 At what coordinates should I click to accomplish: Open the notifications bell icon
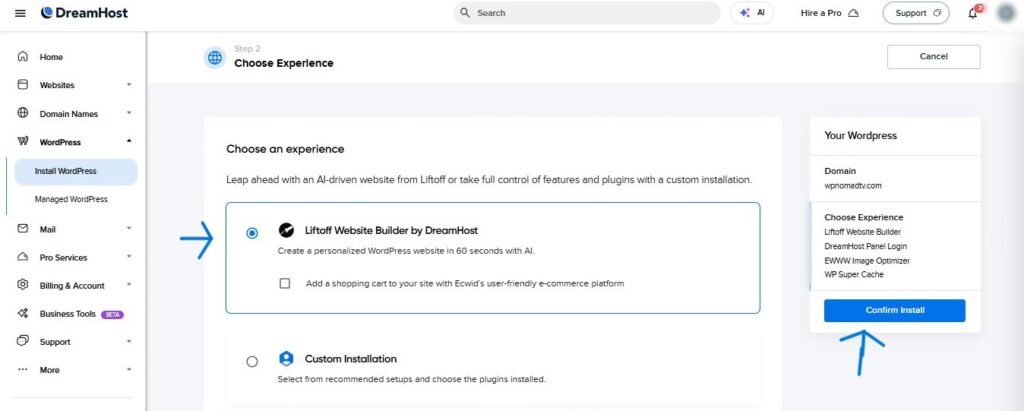973,13
